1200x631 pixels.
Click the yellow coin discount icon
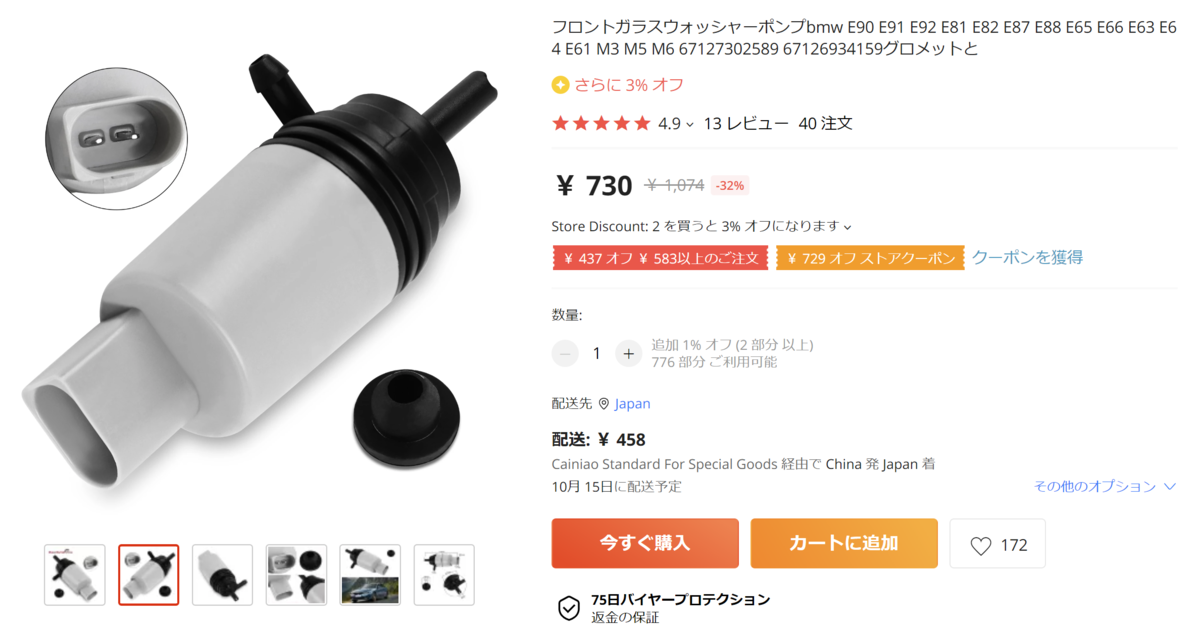coord(560,85)
